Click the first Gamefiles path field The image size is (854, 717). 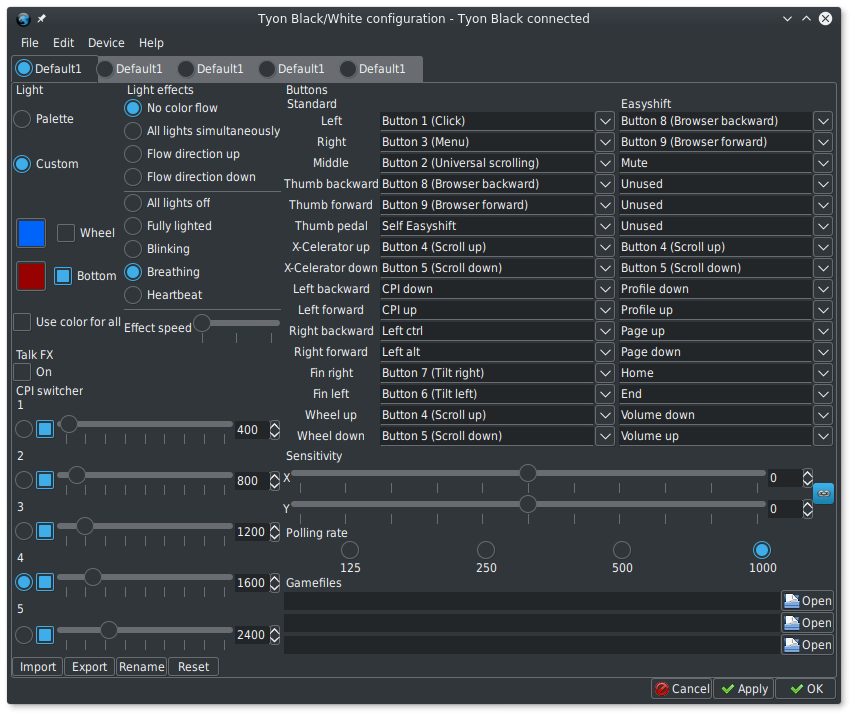point(532,601)
